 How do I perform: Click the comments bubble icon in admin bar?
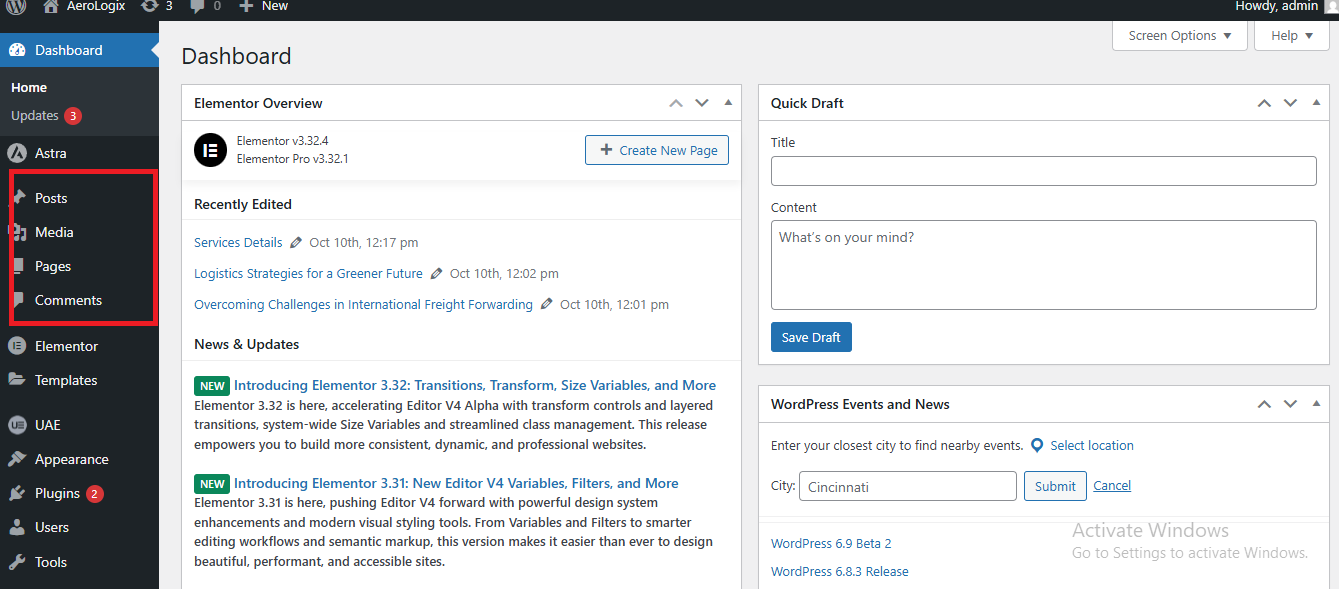[x=198, y=6]
